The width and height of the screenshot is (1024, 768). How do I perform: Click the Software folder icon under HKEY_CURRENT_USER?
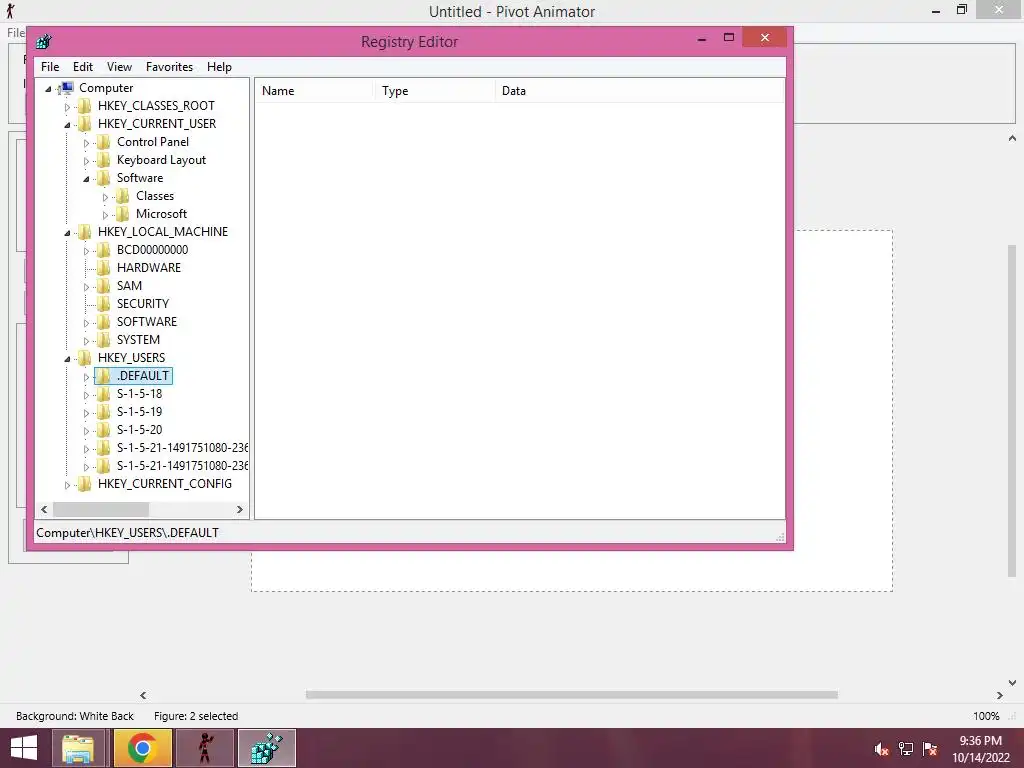[x=103, y=178]
